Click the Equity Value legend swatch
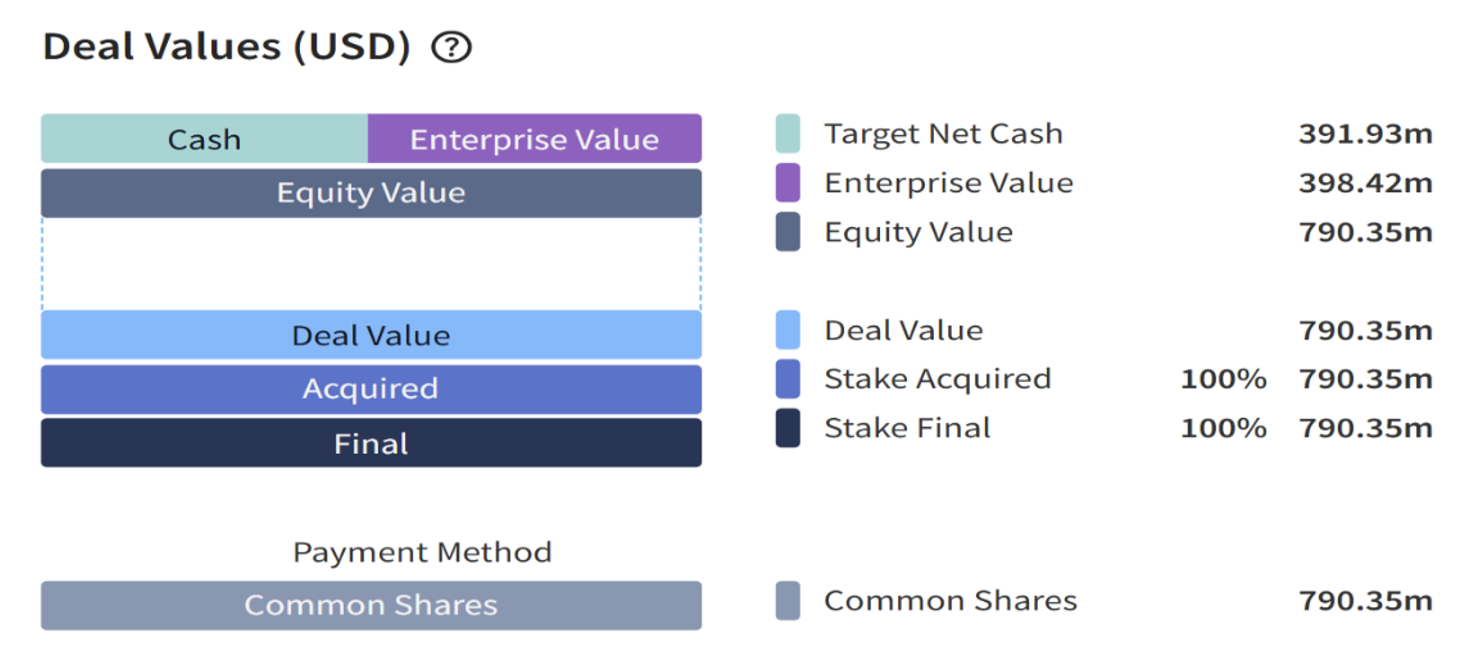Image resolution: width=1472 pixels, height=656 pixels. coord(787,232)
